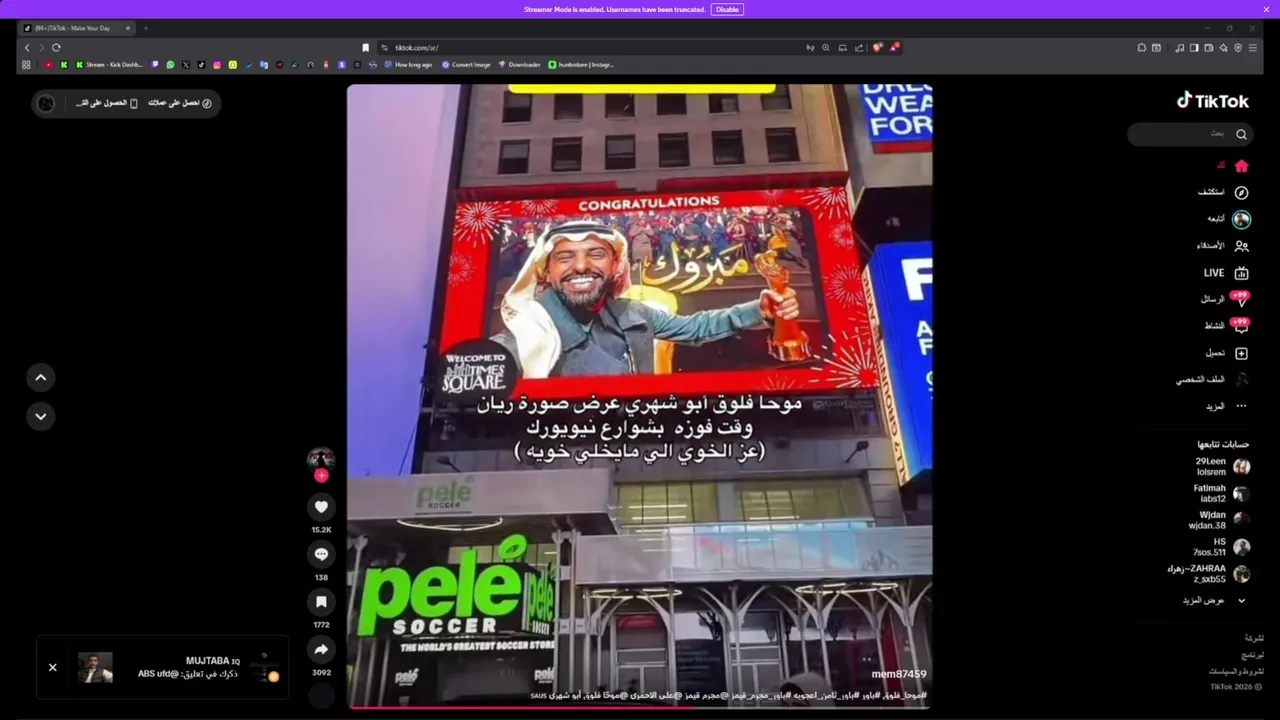
Task: Open the X (Twitter) bookmark icon
Action: [186, 65]
